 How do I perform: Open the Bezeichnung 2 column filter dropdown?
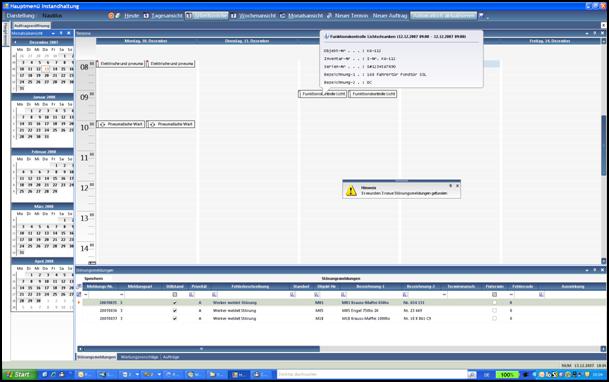tap(405, 295)
